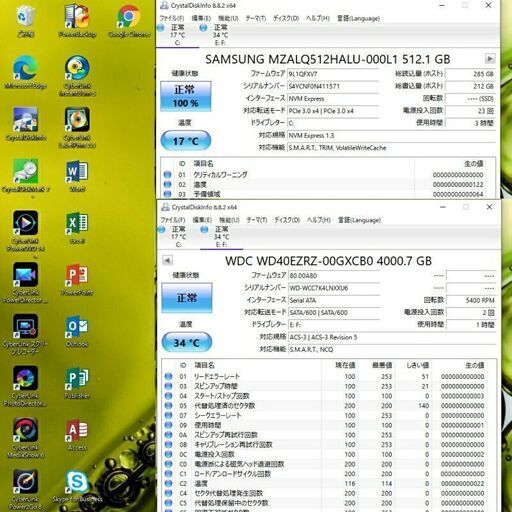
Task: Open ヘルプ(H) menu in top window
Action: (318, 18)
